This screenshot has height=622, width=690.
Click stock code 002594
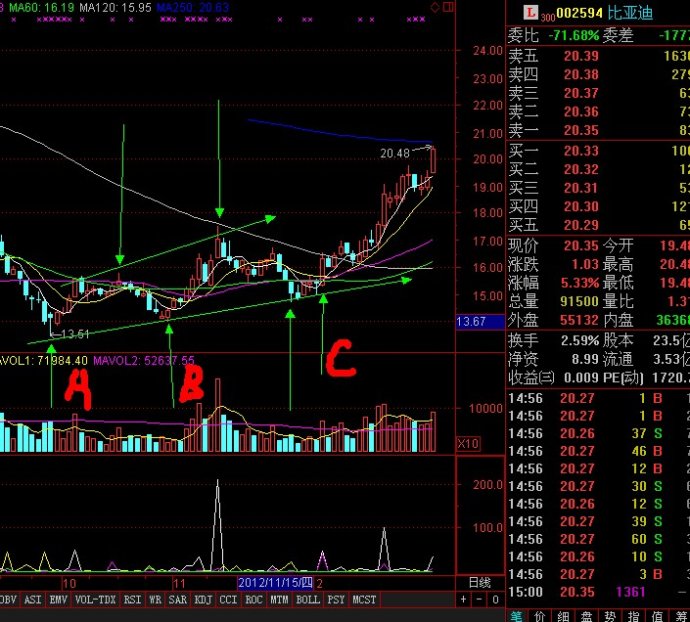click(x=579, y=13)
